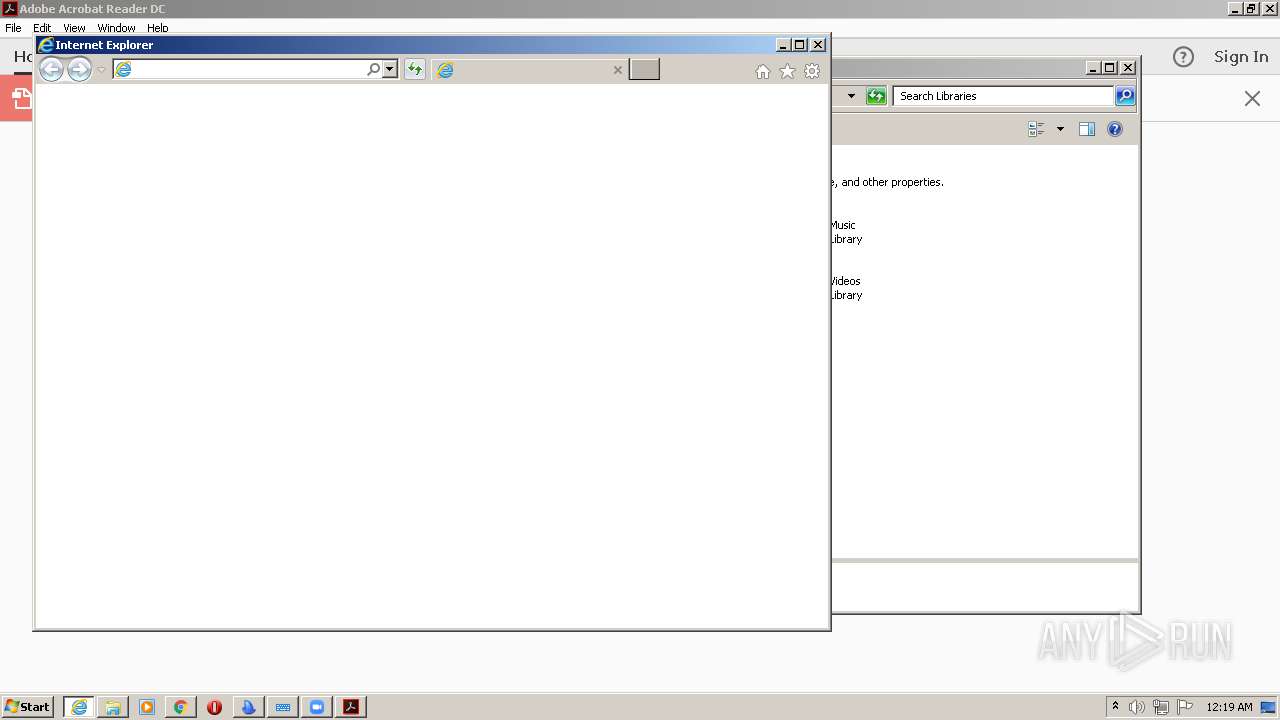Click the Explorer blue help icon
1280x720 pixels.
tap(1115, 129)
